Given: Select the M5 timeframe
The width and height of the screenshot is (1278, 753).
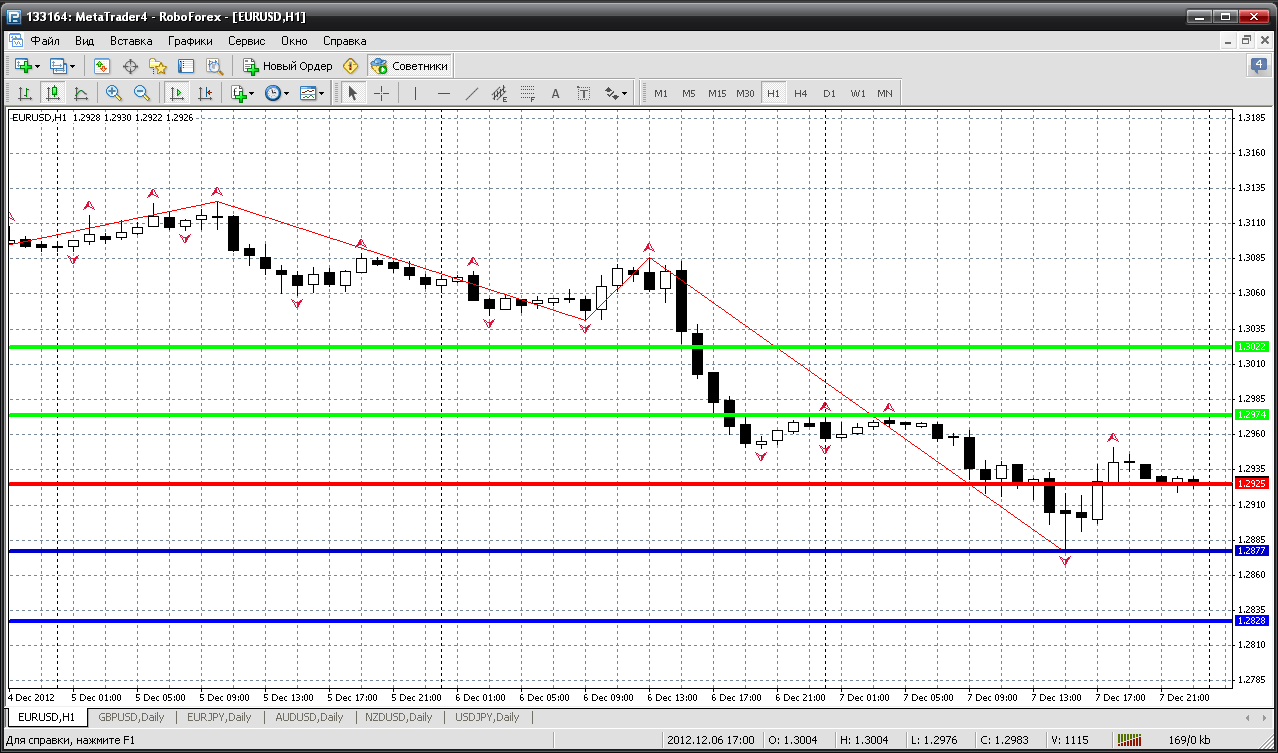Looking at the screenshot, I should click(689, 93).
